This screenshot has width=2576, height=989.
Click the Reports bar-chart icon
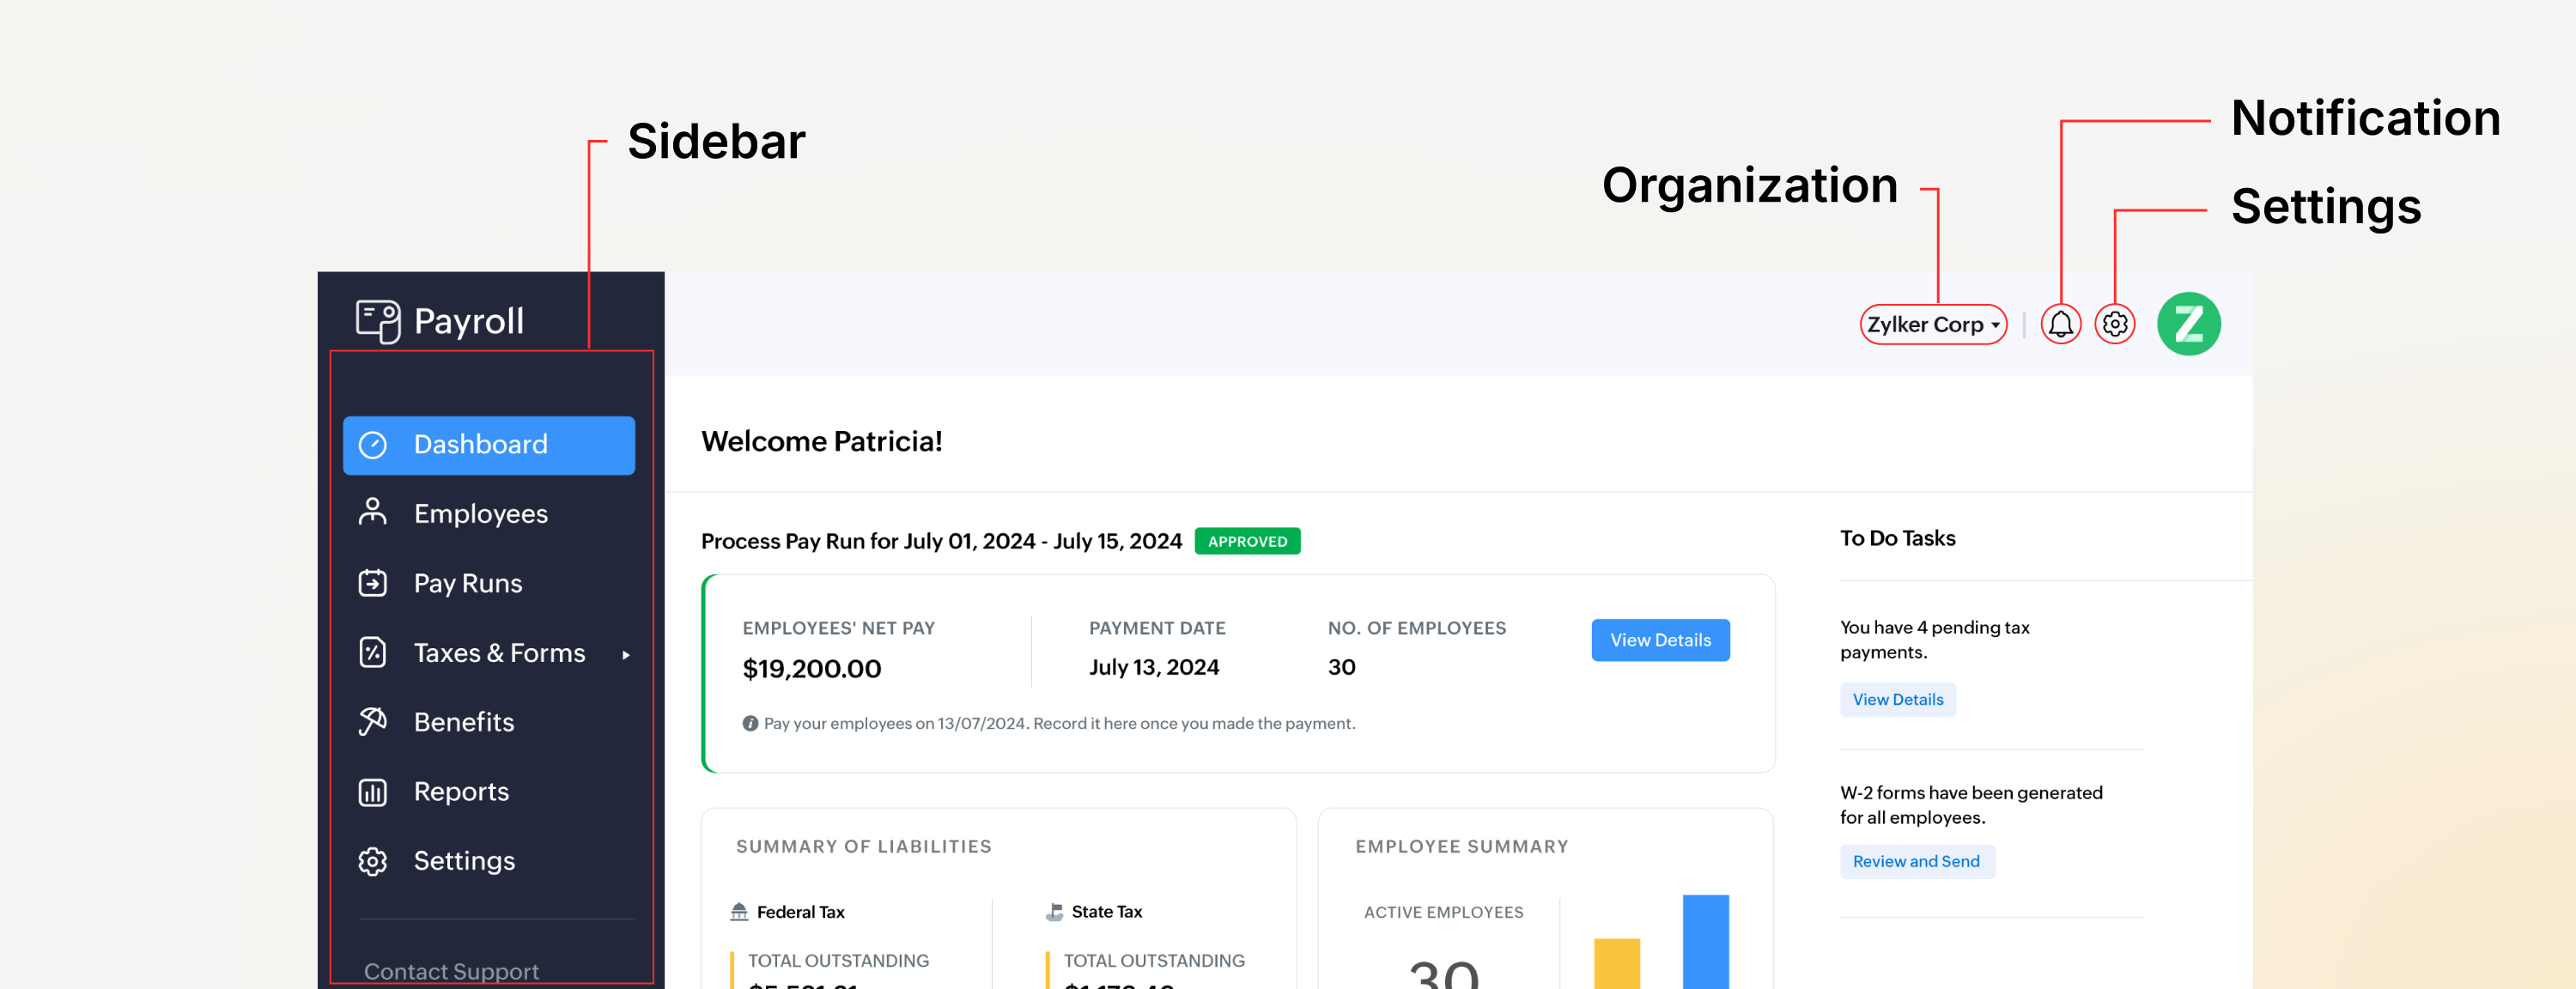pyautogui.click(x=374, y=790)
